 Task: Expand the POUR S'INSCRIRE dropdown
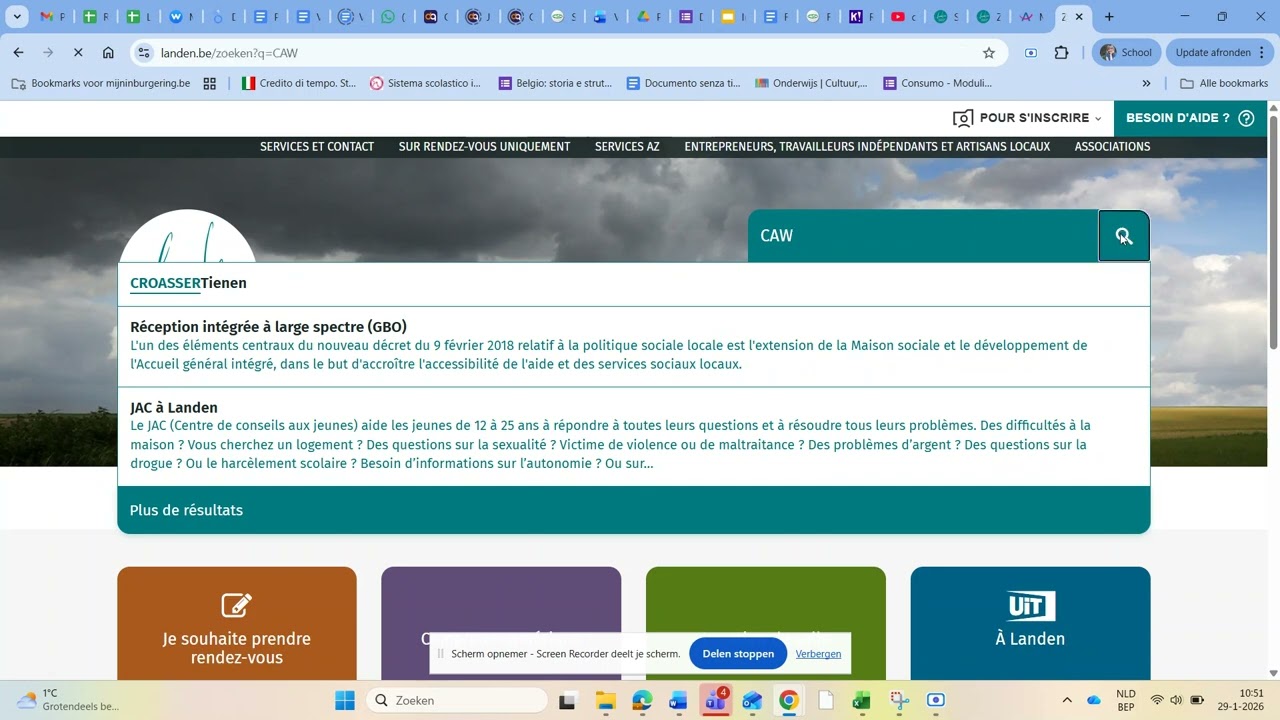pos(1027,118)
